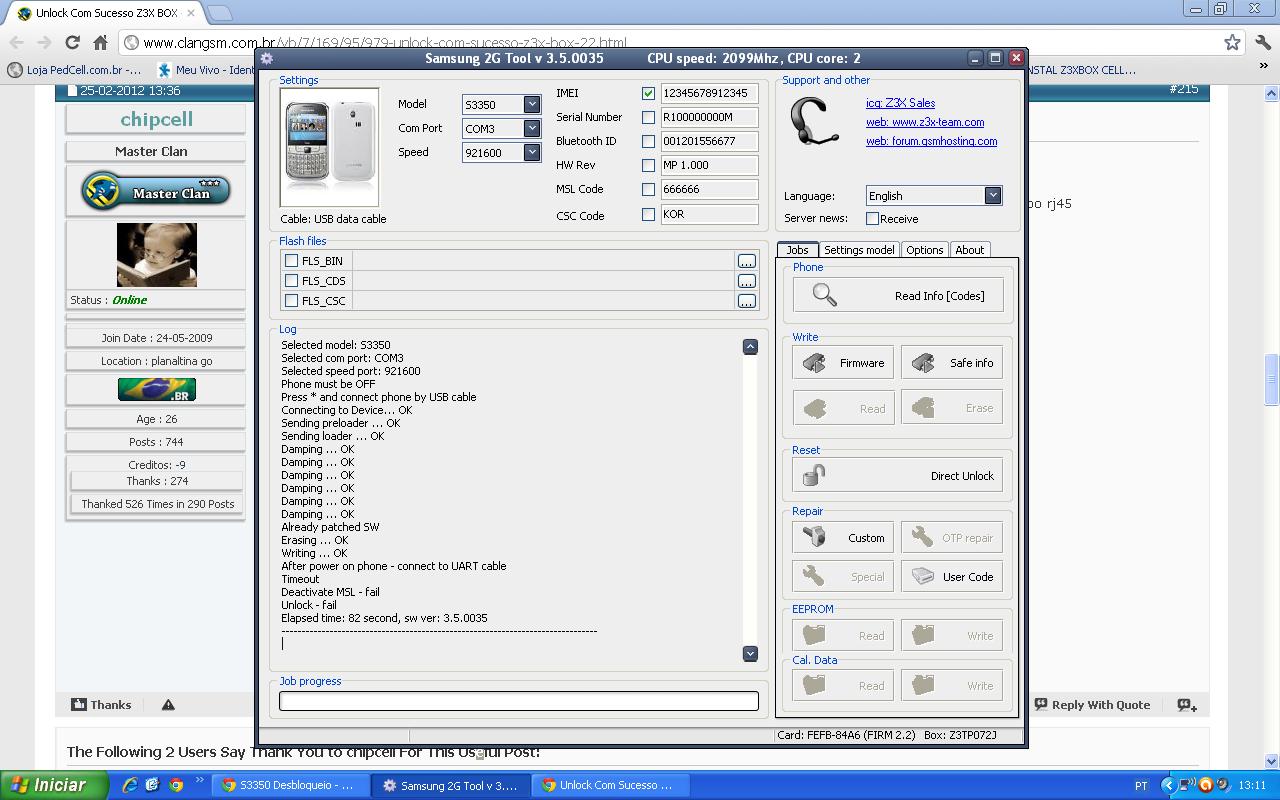This screenshot has width=1280, height=800.
Task: Click the log scroll up arrow
Action: (x=750, y=346)
